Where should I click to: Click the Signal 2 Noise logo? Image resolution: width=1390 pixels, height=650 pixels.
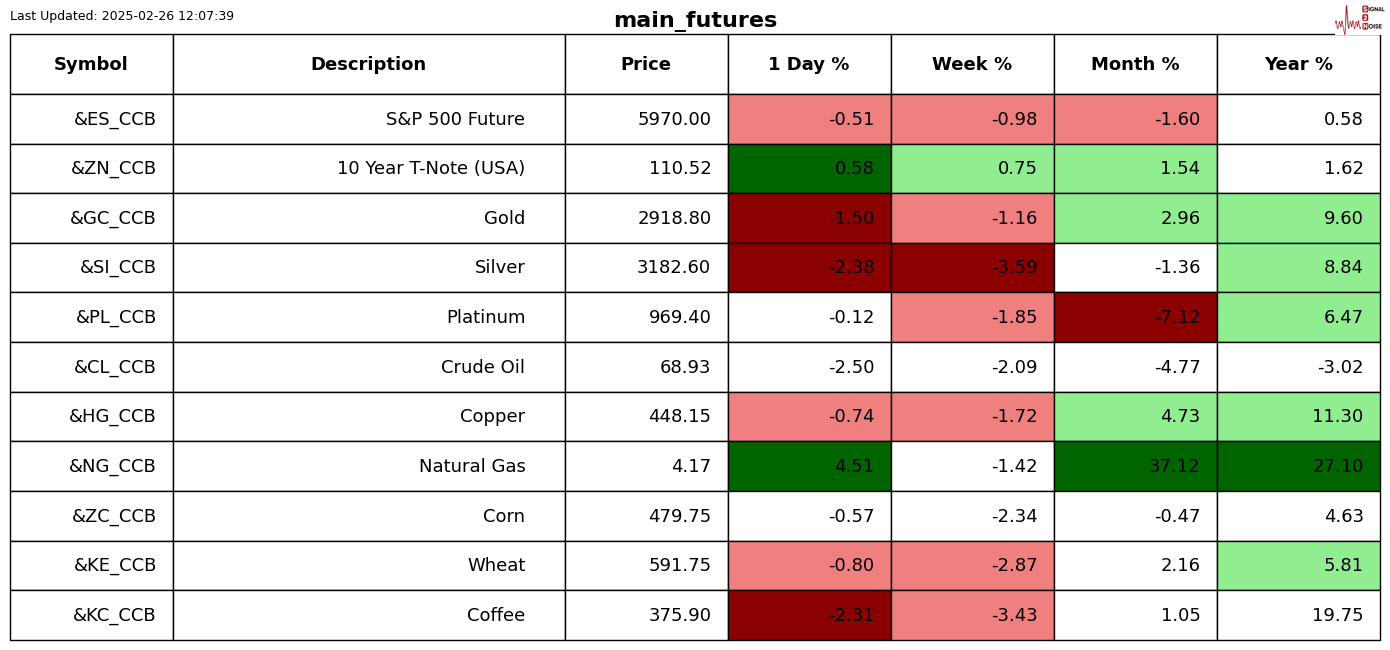click(1359, 18)
